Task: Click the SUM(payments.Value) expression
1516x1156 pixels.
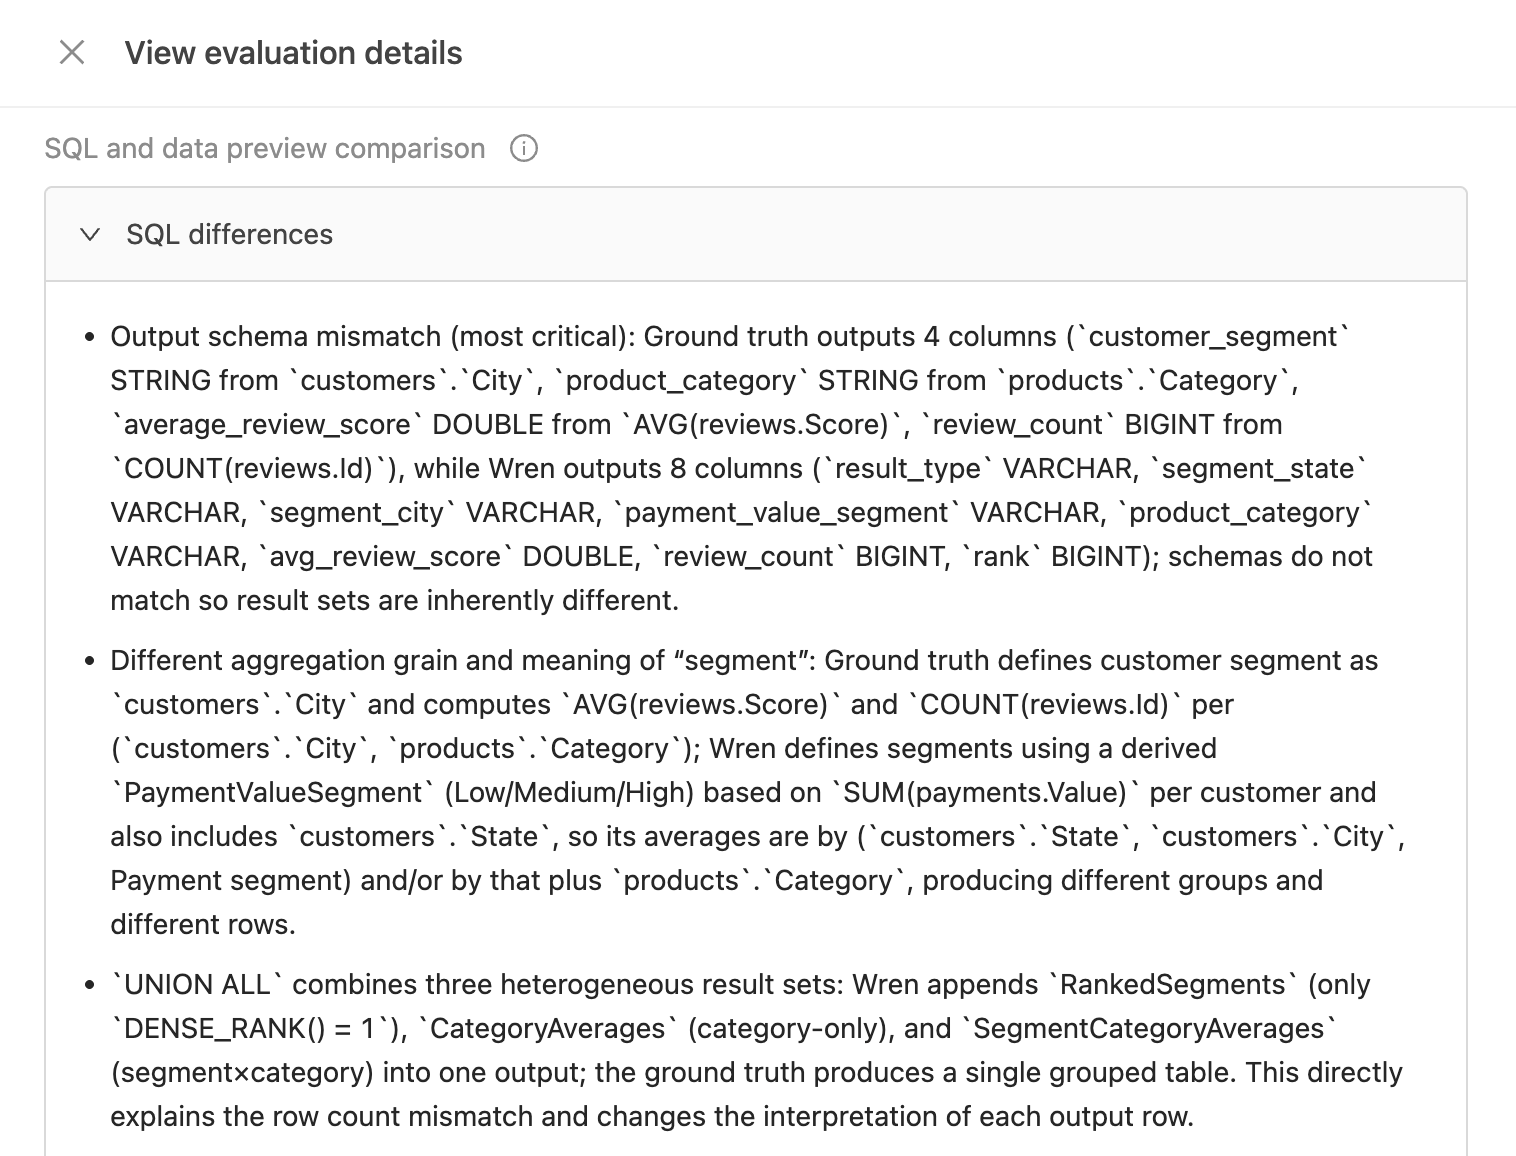Action: pyautogui.click(x=985, y=792)
